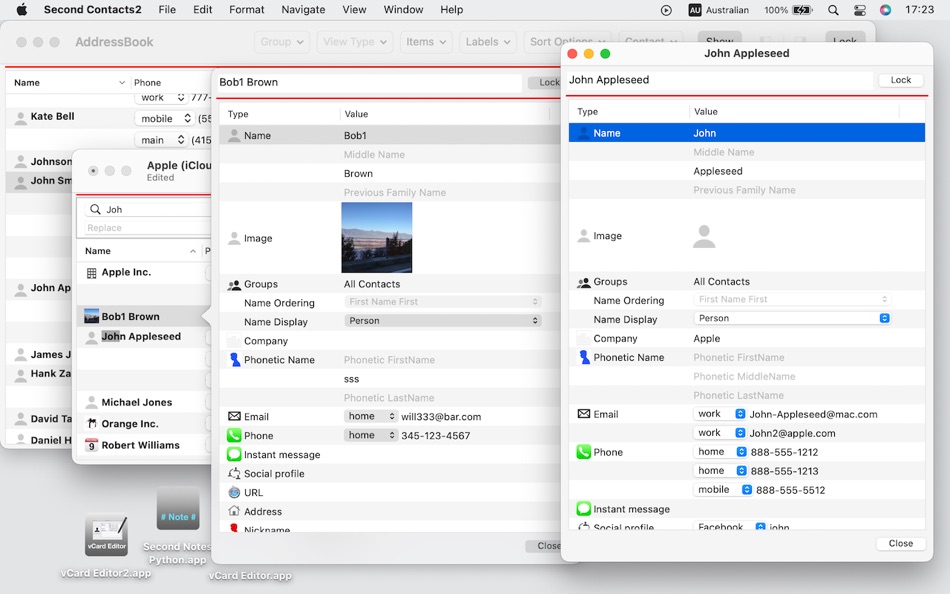Open Labels toolbar menu in AddressBook window

(x=488, y=42)
